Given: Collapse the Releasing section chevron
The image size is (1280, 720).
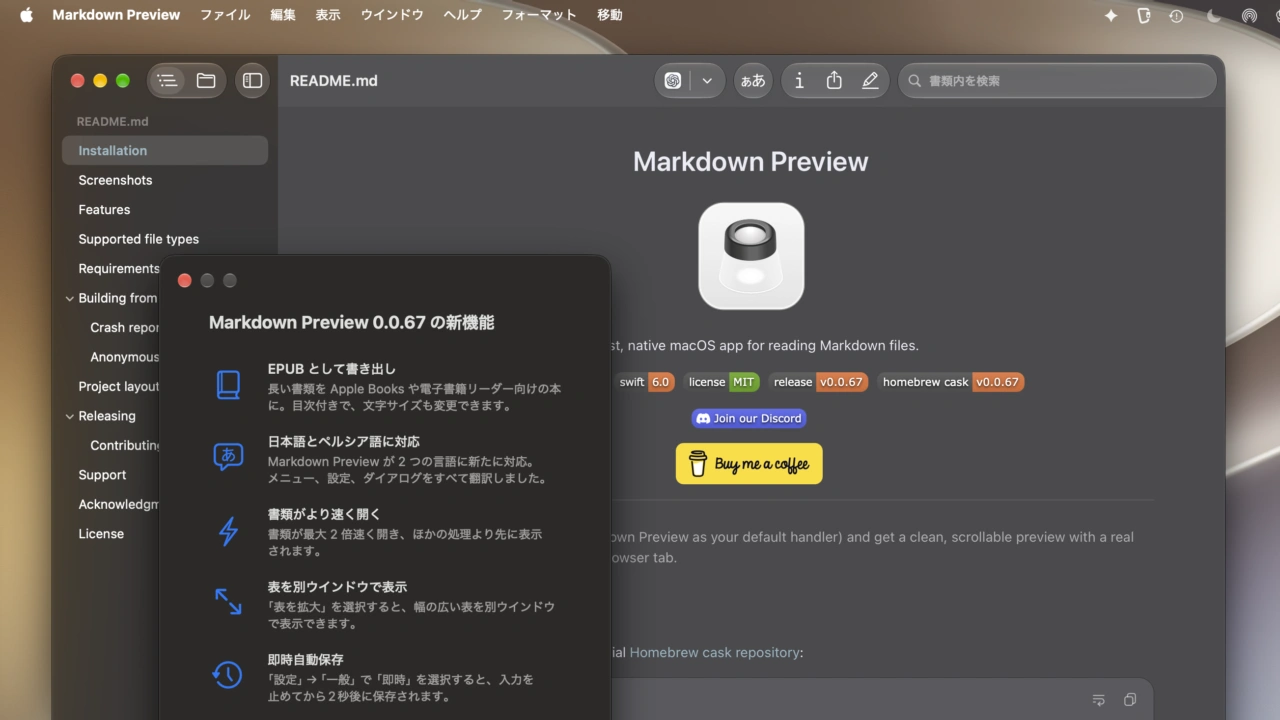Looking at the screenshot, I should click(x=69, y=416).
